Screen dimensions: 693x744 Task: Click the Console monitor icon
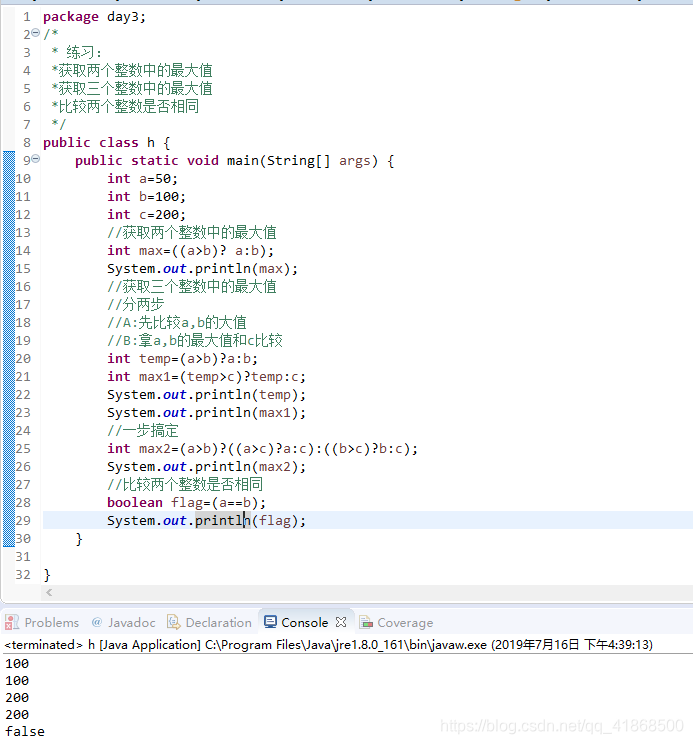click(x=270, y=622)
